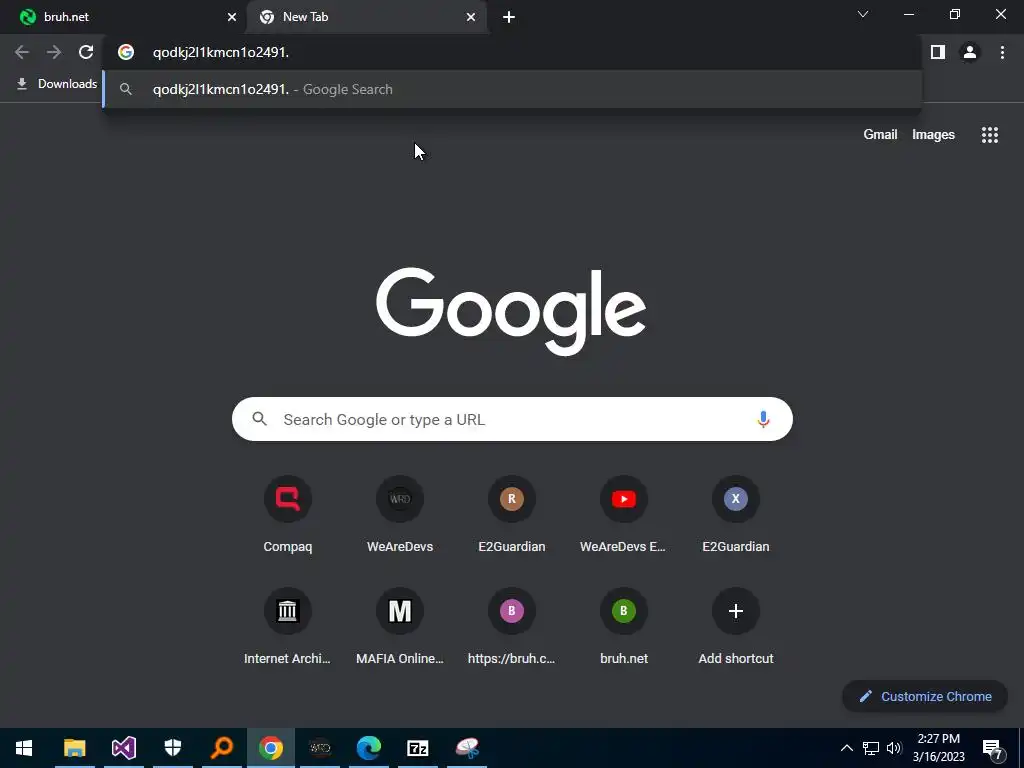Switch to the New Tab tab
The image size is (1024, 768).
[x=366, y=17]
